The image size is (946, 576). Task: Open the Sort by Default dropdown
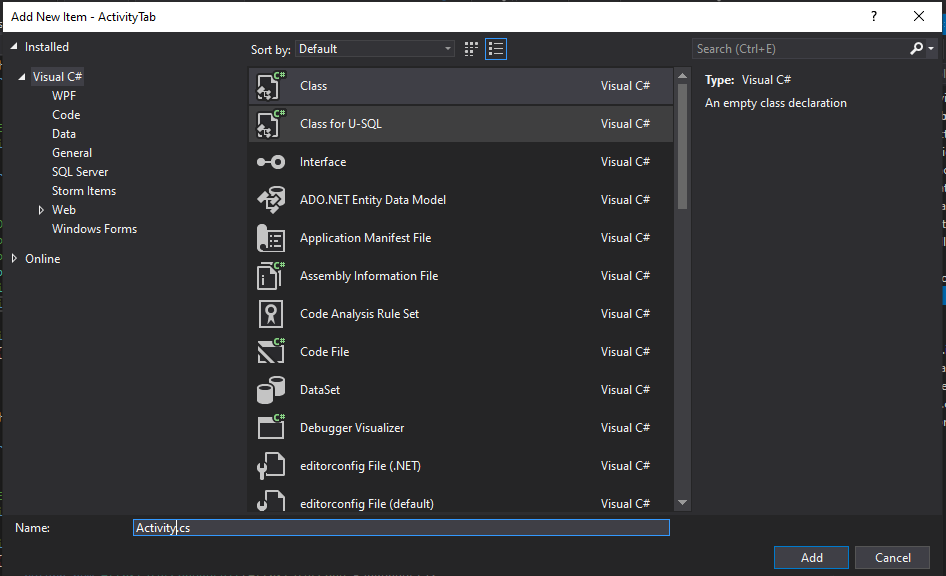(375, 49)
